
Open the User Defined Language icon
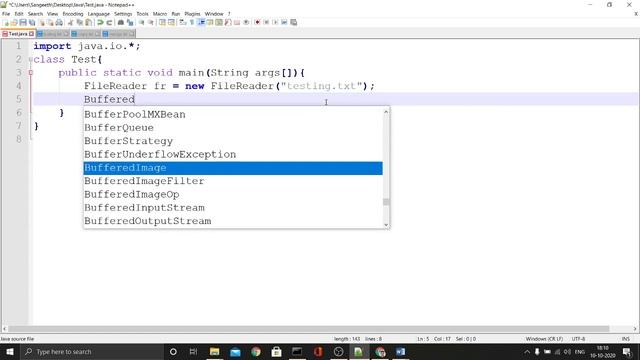pos(210,22)
